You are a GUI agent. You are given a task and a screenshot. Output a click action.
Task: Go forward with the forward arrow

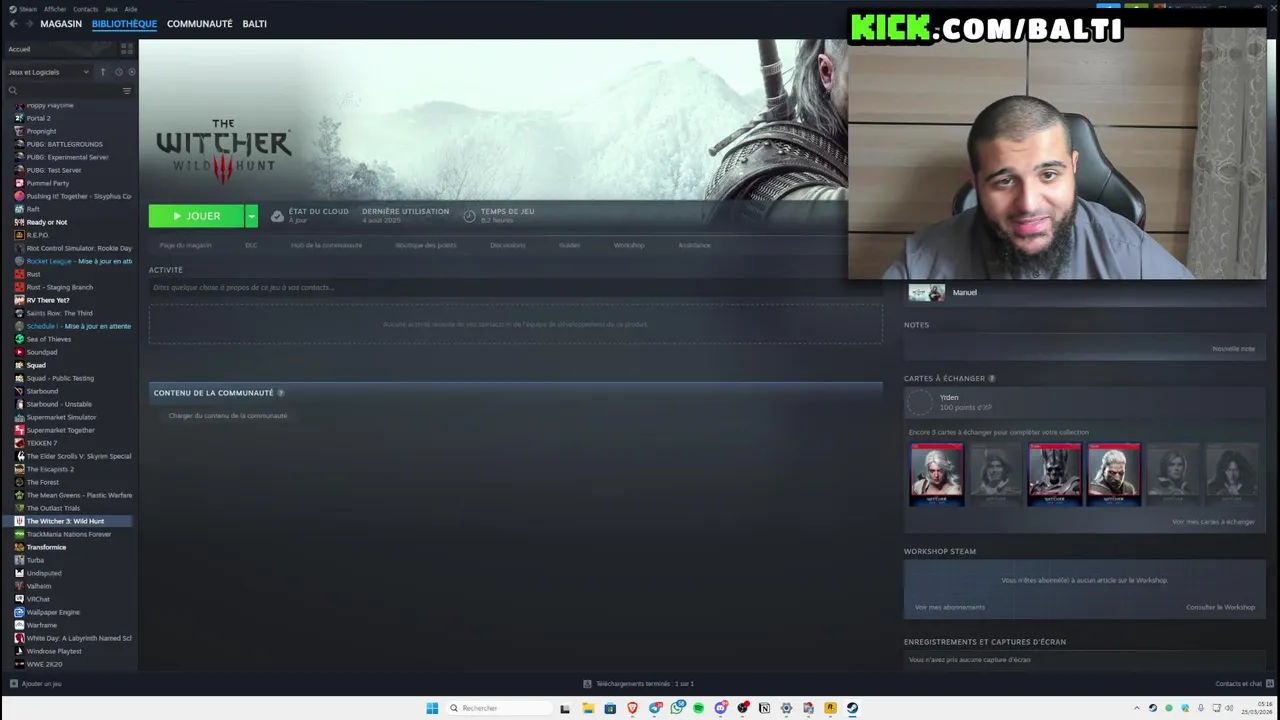[x=29, y=23]
